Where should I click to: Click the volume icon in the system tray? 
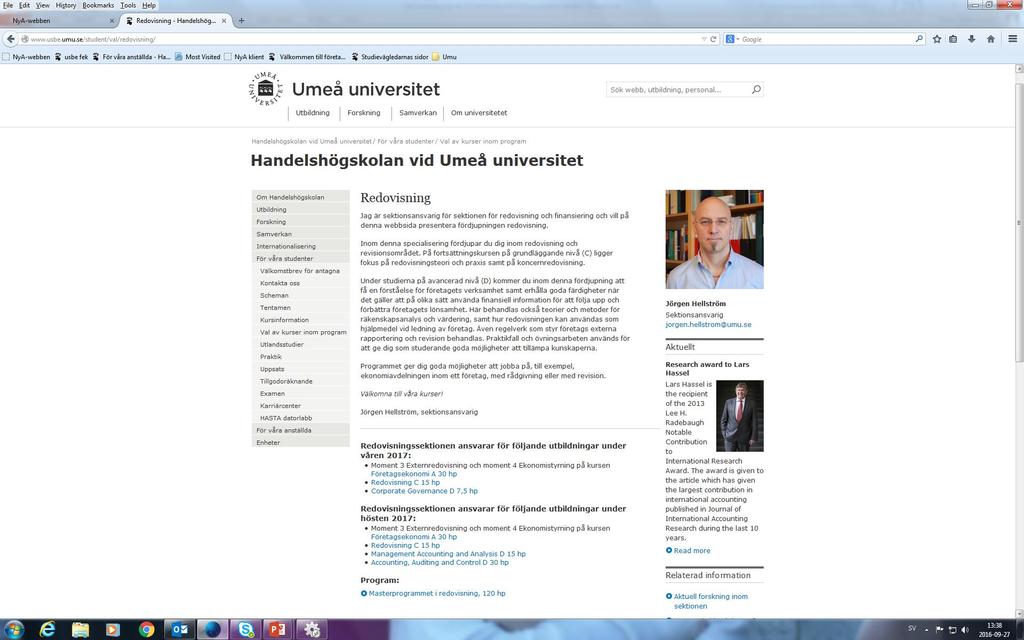pos(965,630)
